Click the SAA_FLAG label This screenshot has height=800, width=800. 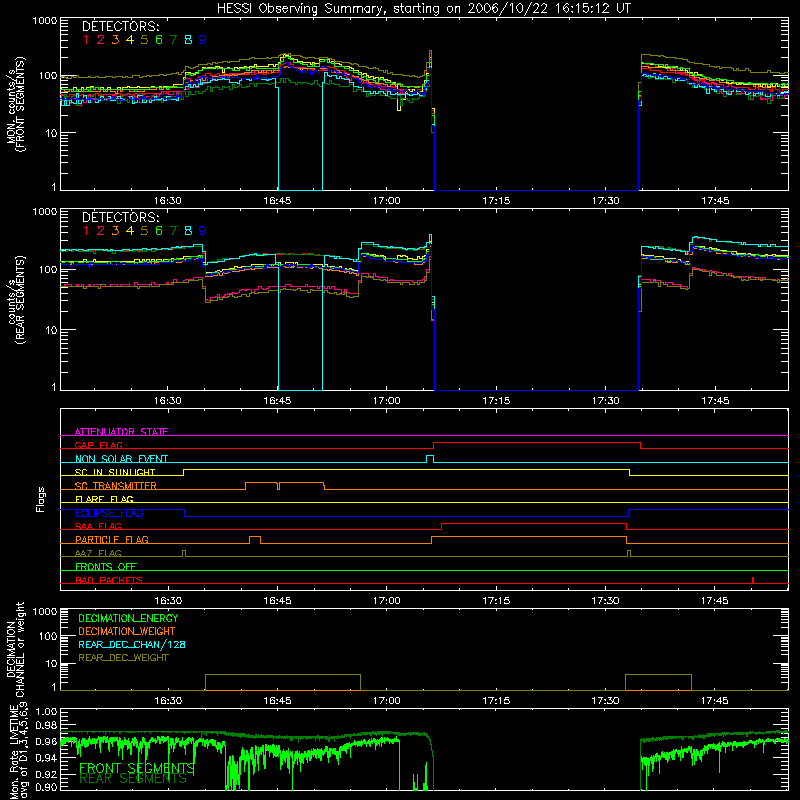click(98, 526)
